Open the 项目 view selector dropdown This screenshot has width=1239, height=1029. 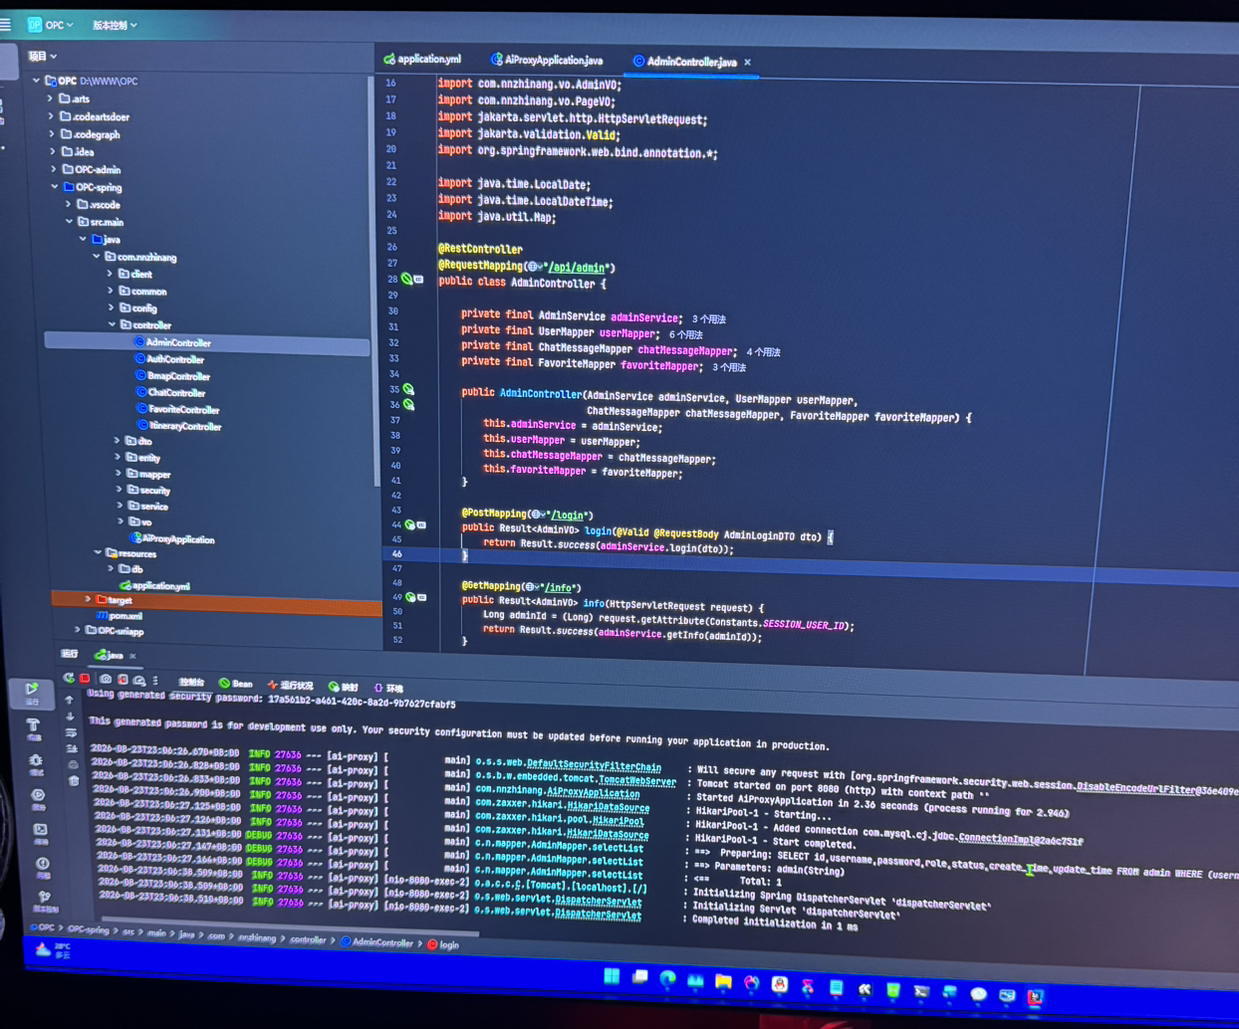(x=42, y=56)
